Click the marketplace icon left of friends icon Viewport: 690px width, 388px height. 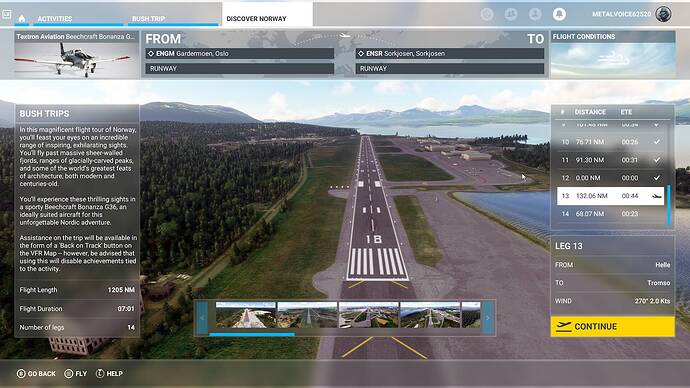pyautogui.click(x=487, y=14)
